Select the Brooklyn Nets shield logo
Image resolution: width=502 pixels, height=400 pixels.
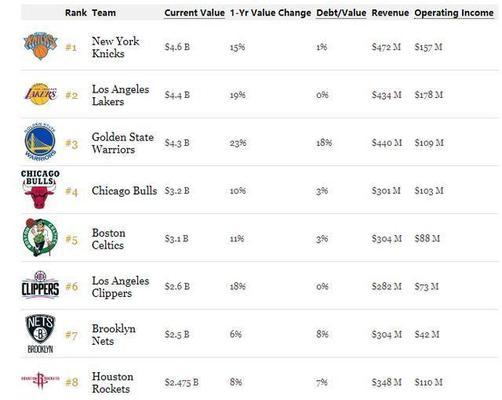point(40,333)
